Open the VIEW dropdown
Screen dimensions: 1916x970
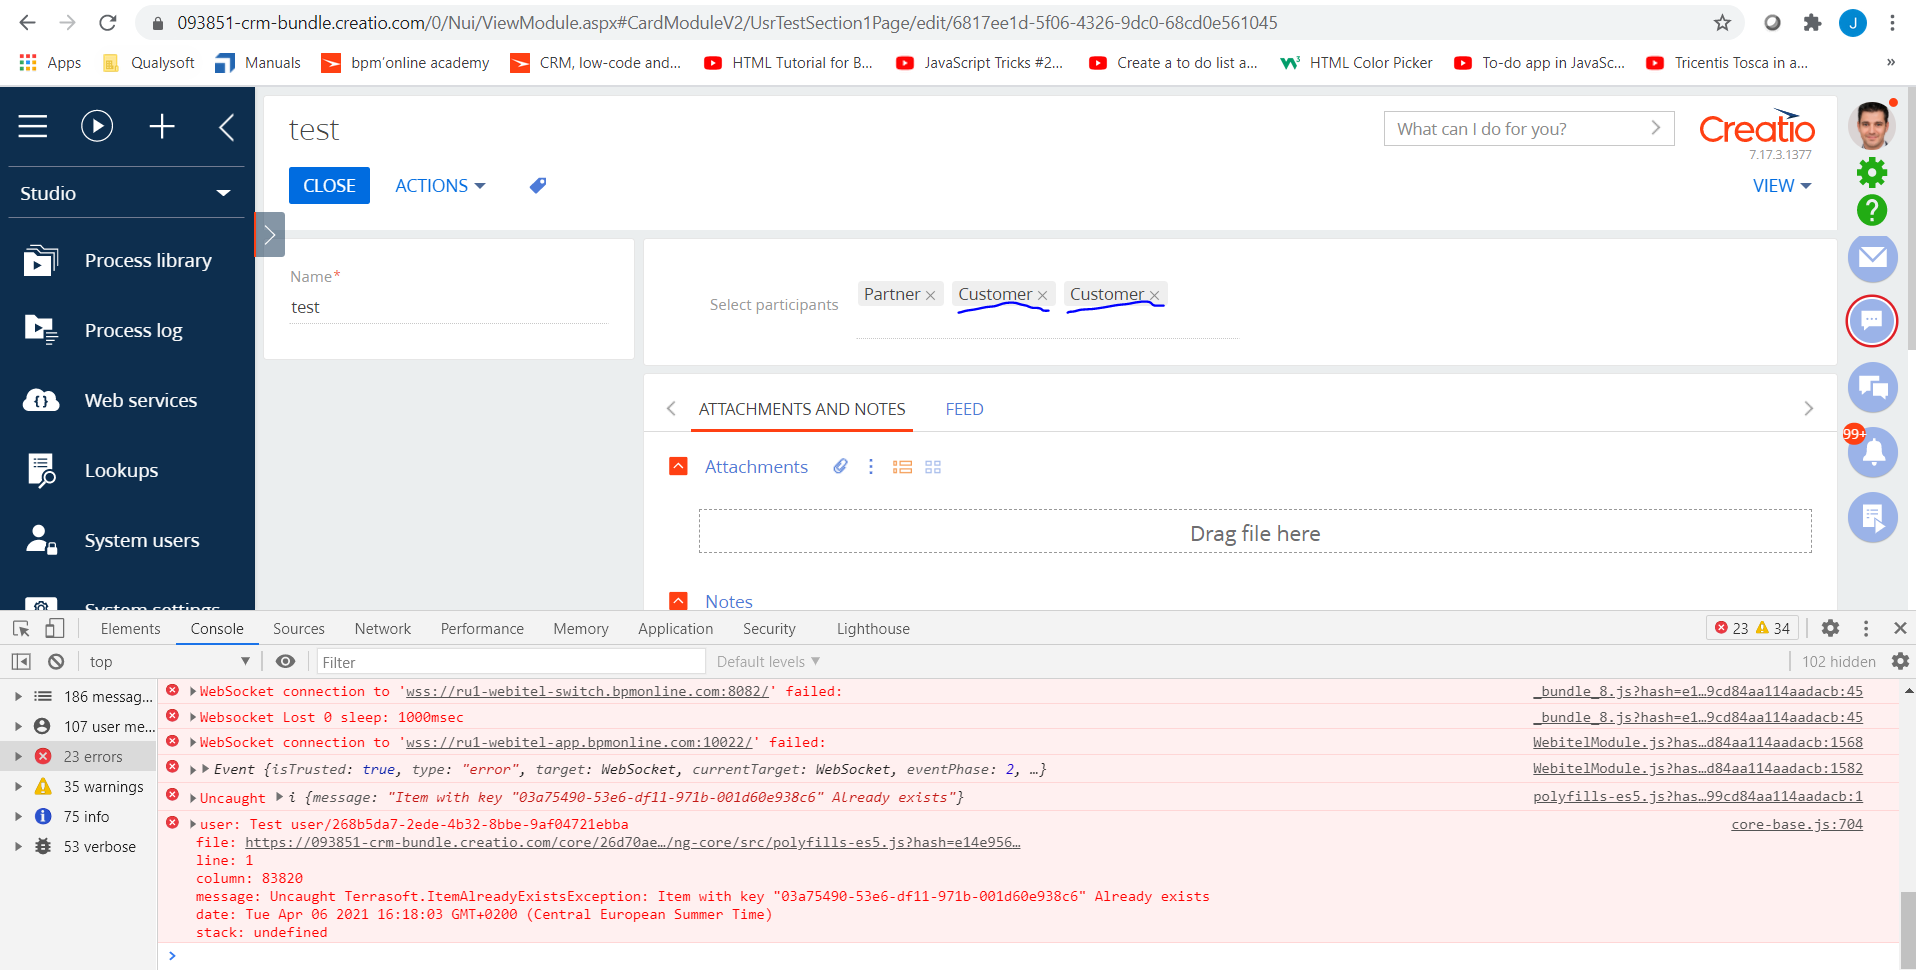coord(1782,186)
